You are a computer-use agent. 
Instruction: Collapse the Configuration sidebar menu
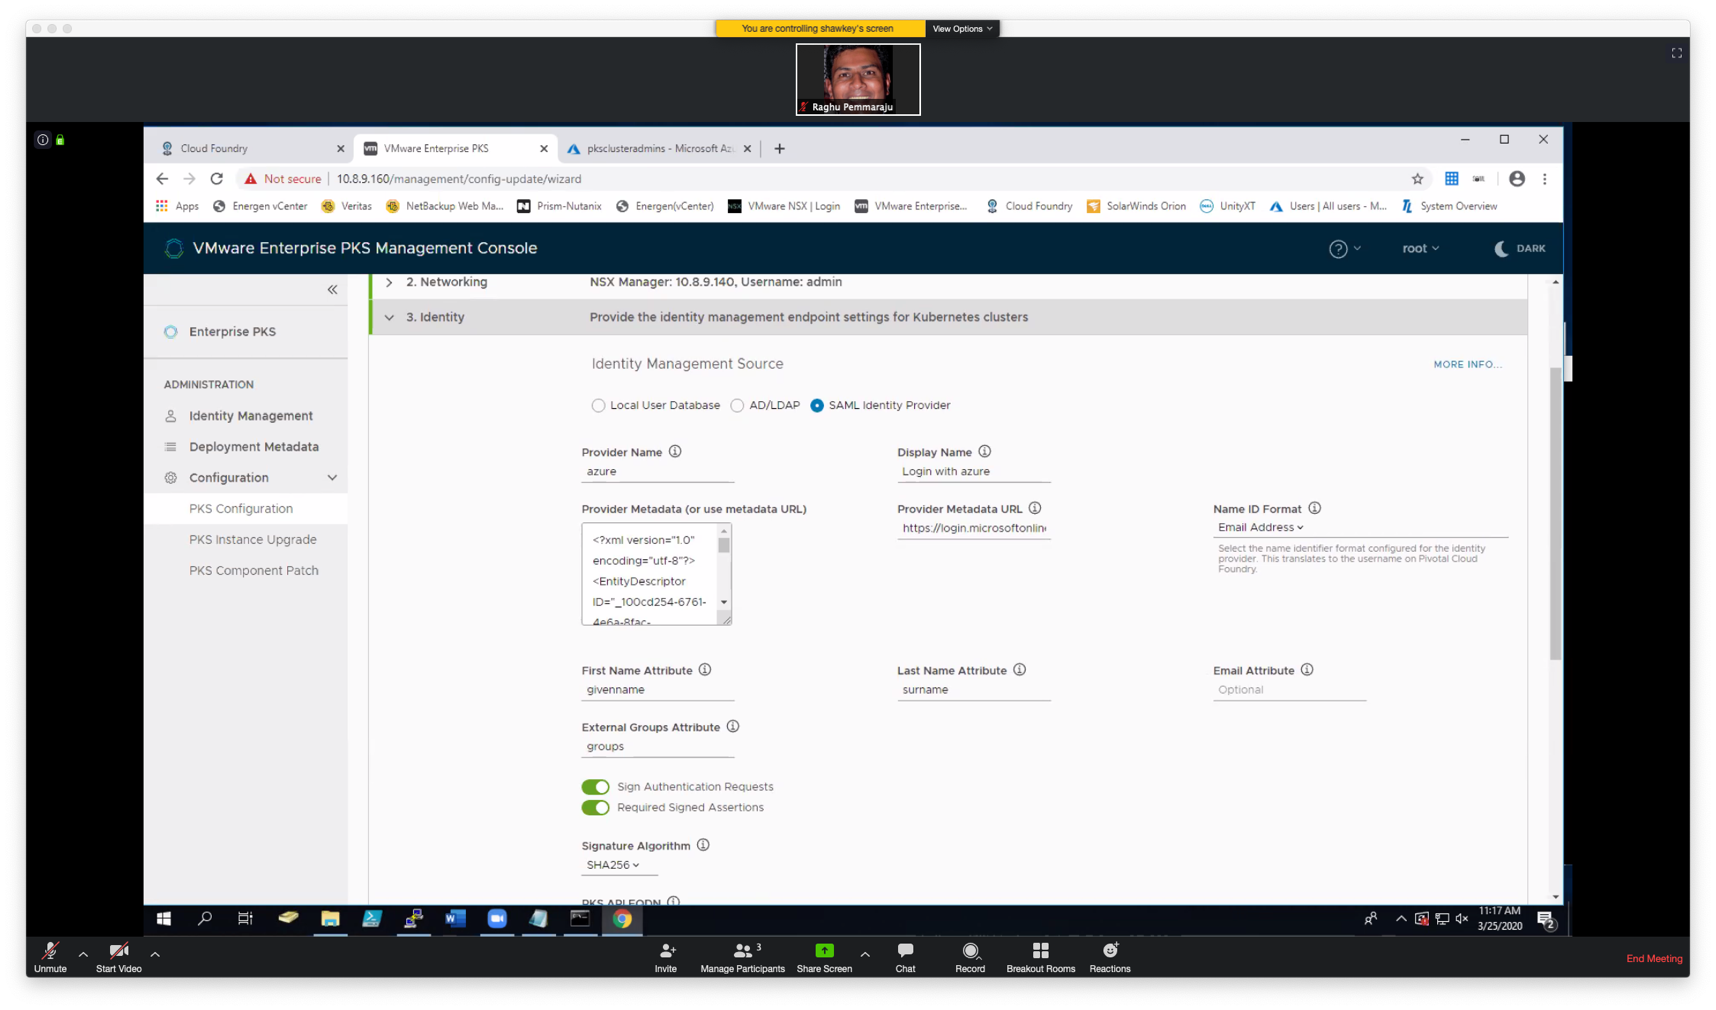point(332,478)
